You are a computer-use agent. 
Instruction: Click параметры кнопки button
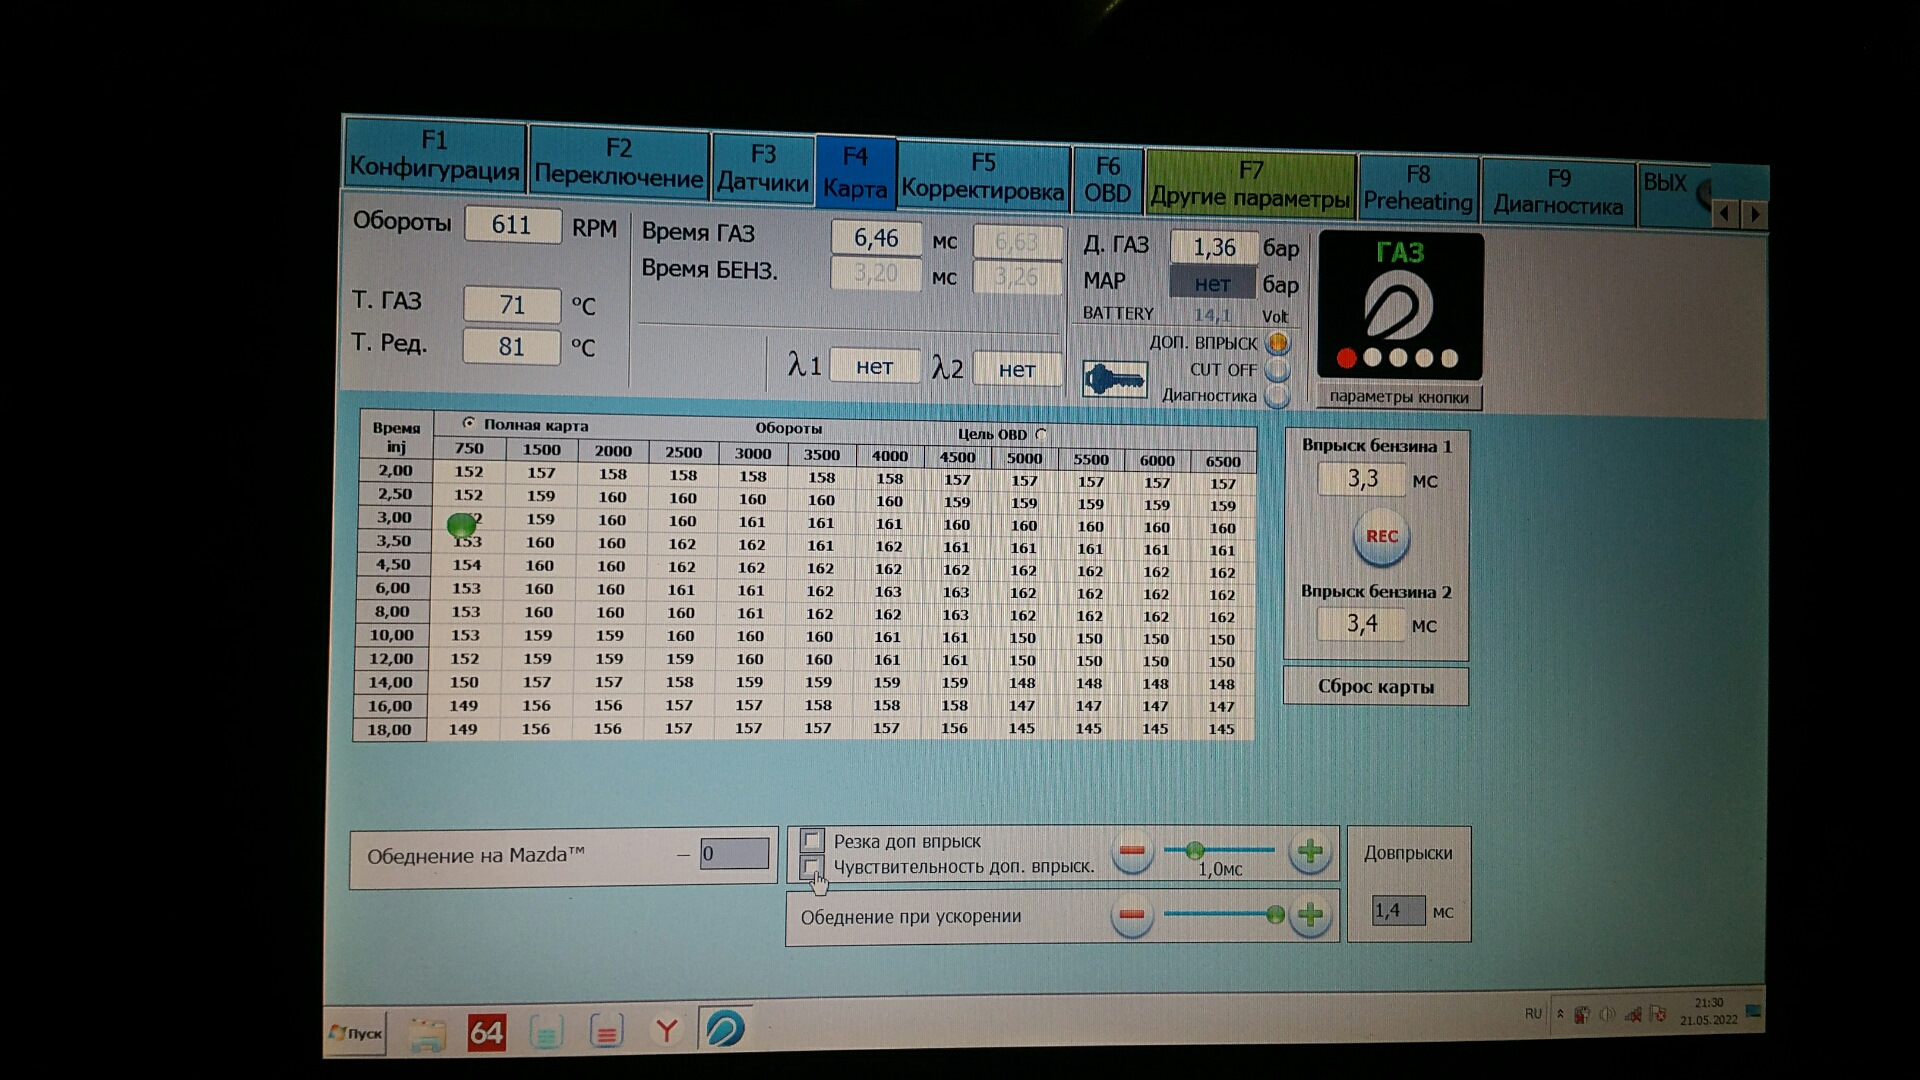pos(1399,397)
